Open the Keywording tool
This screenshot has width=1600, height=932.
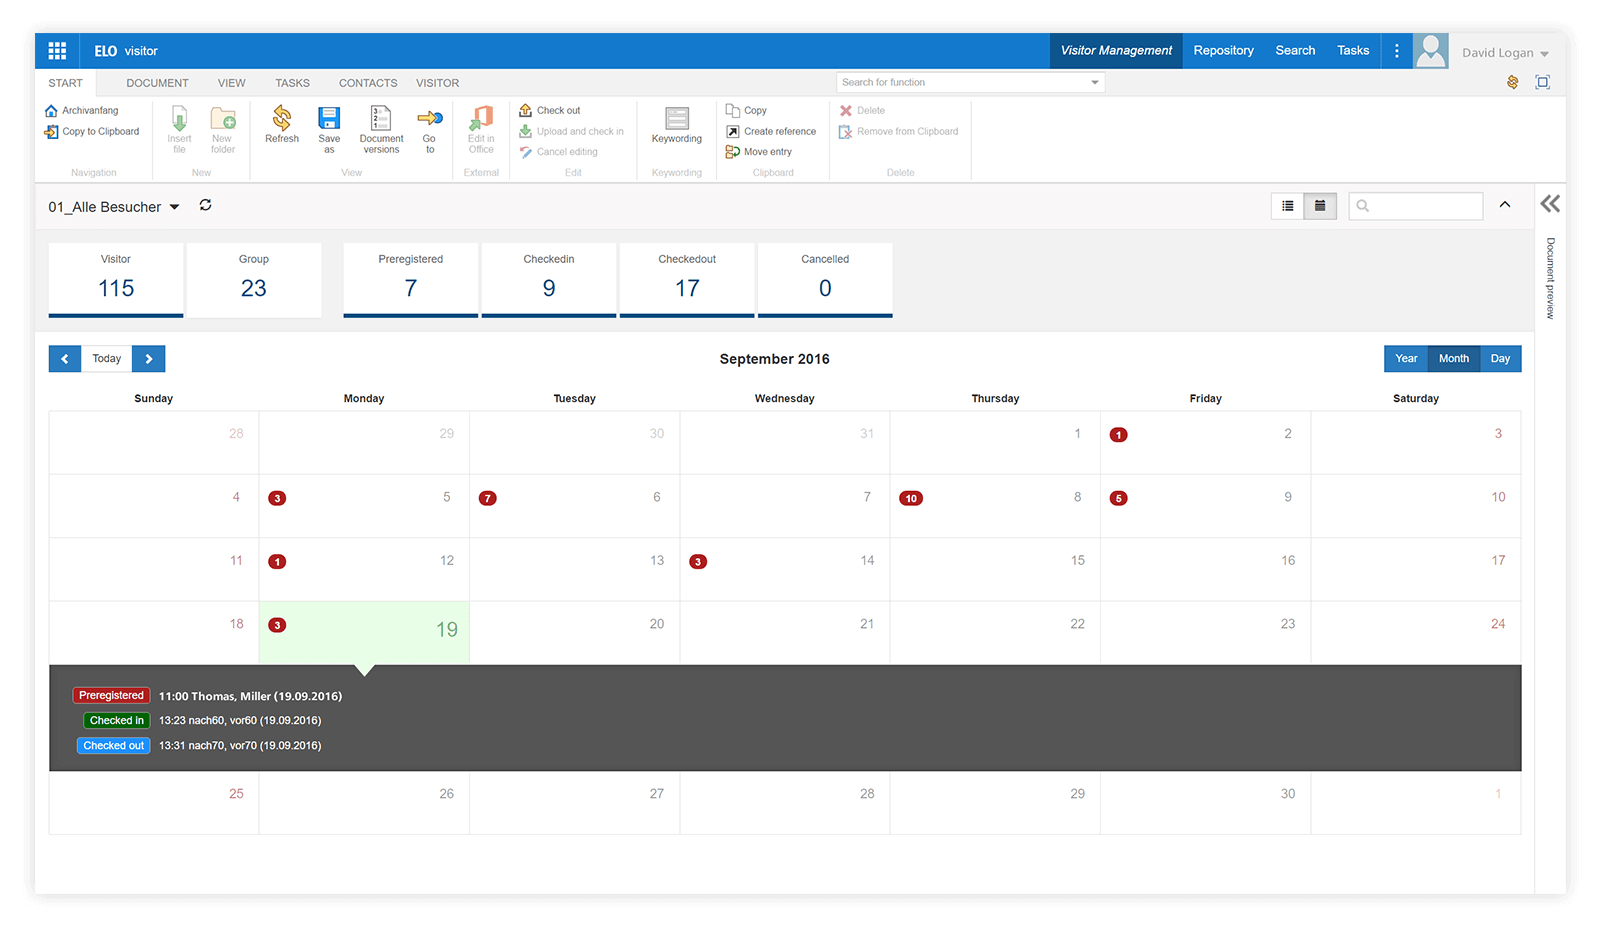click(x=677, y=120)
